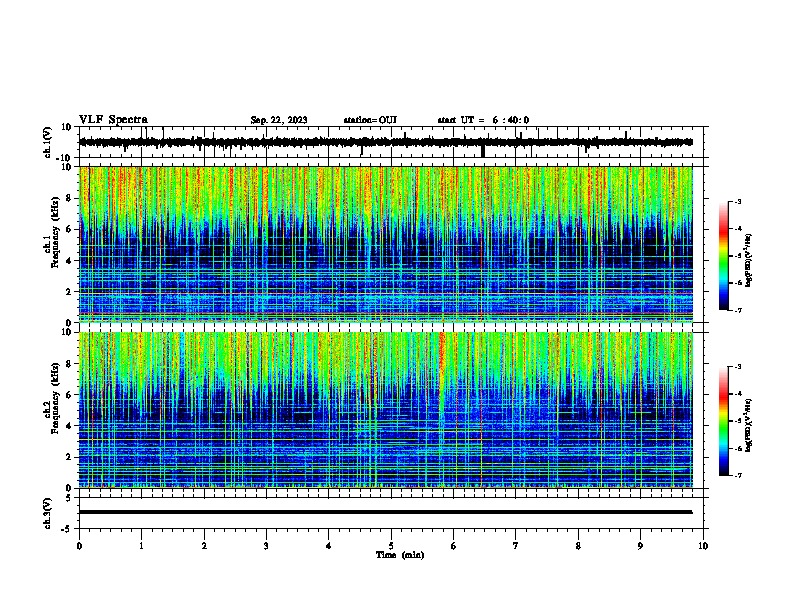Screen dimensions: 792x612
Task: Click the ch.2 colorbar 'log(PSD)' label
Action: coord(749,425)
